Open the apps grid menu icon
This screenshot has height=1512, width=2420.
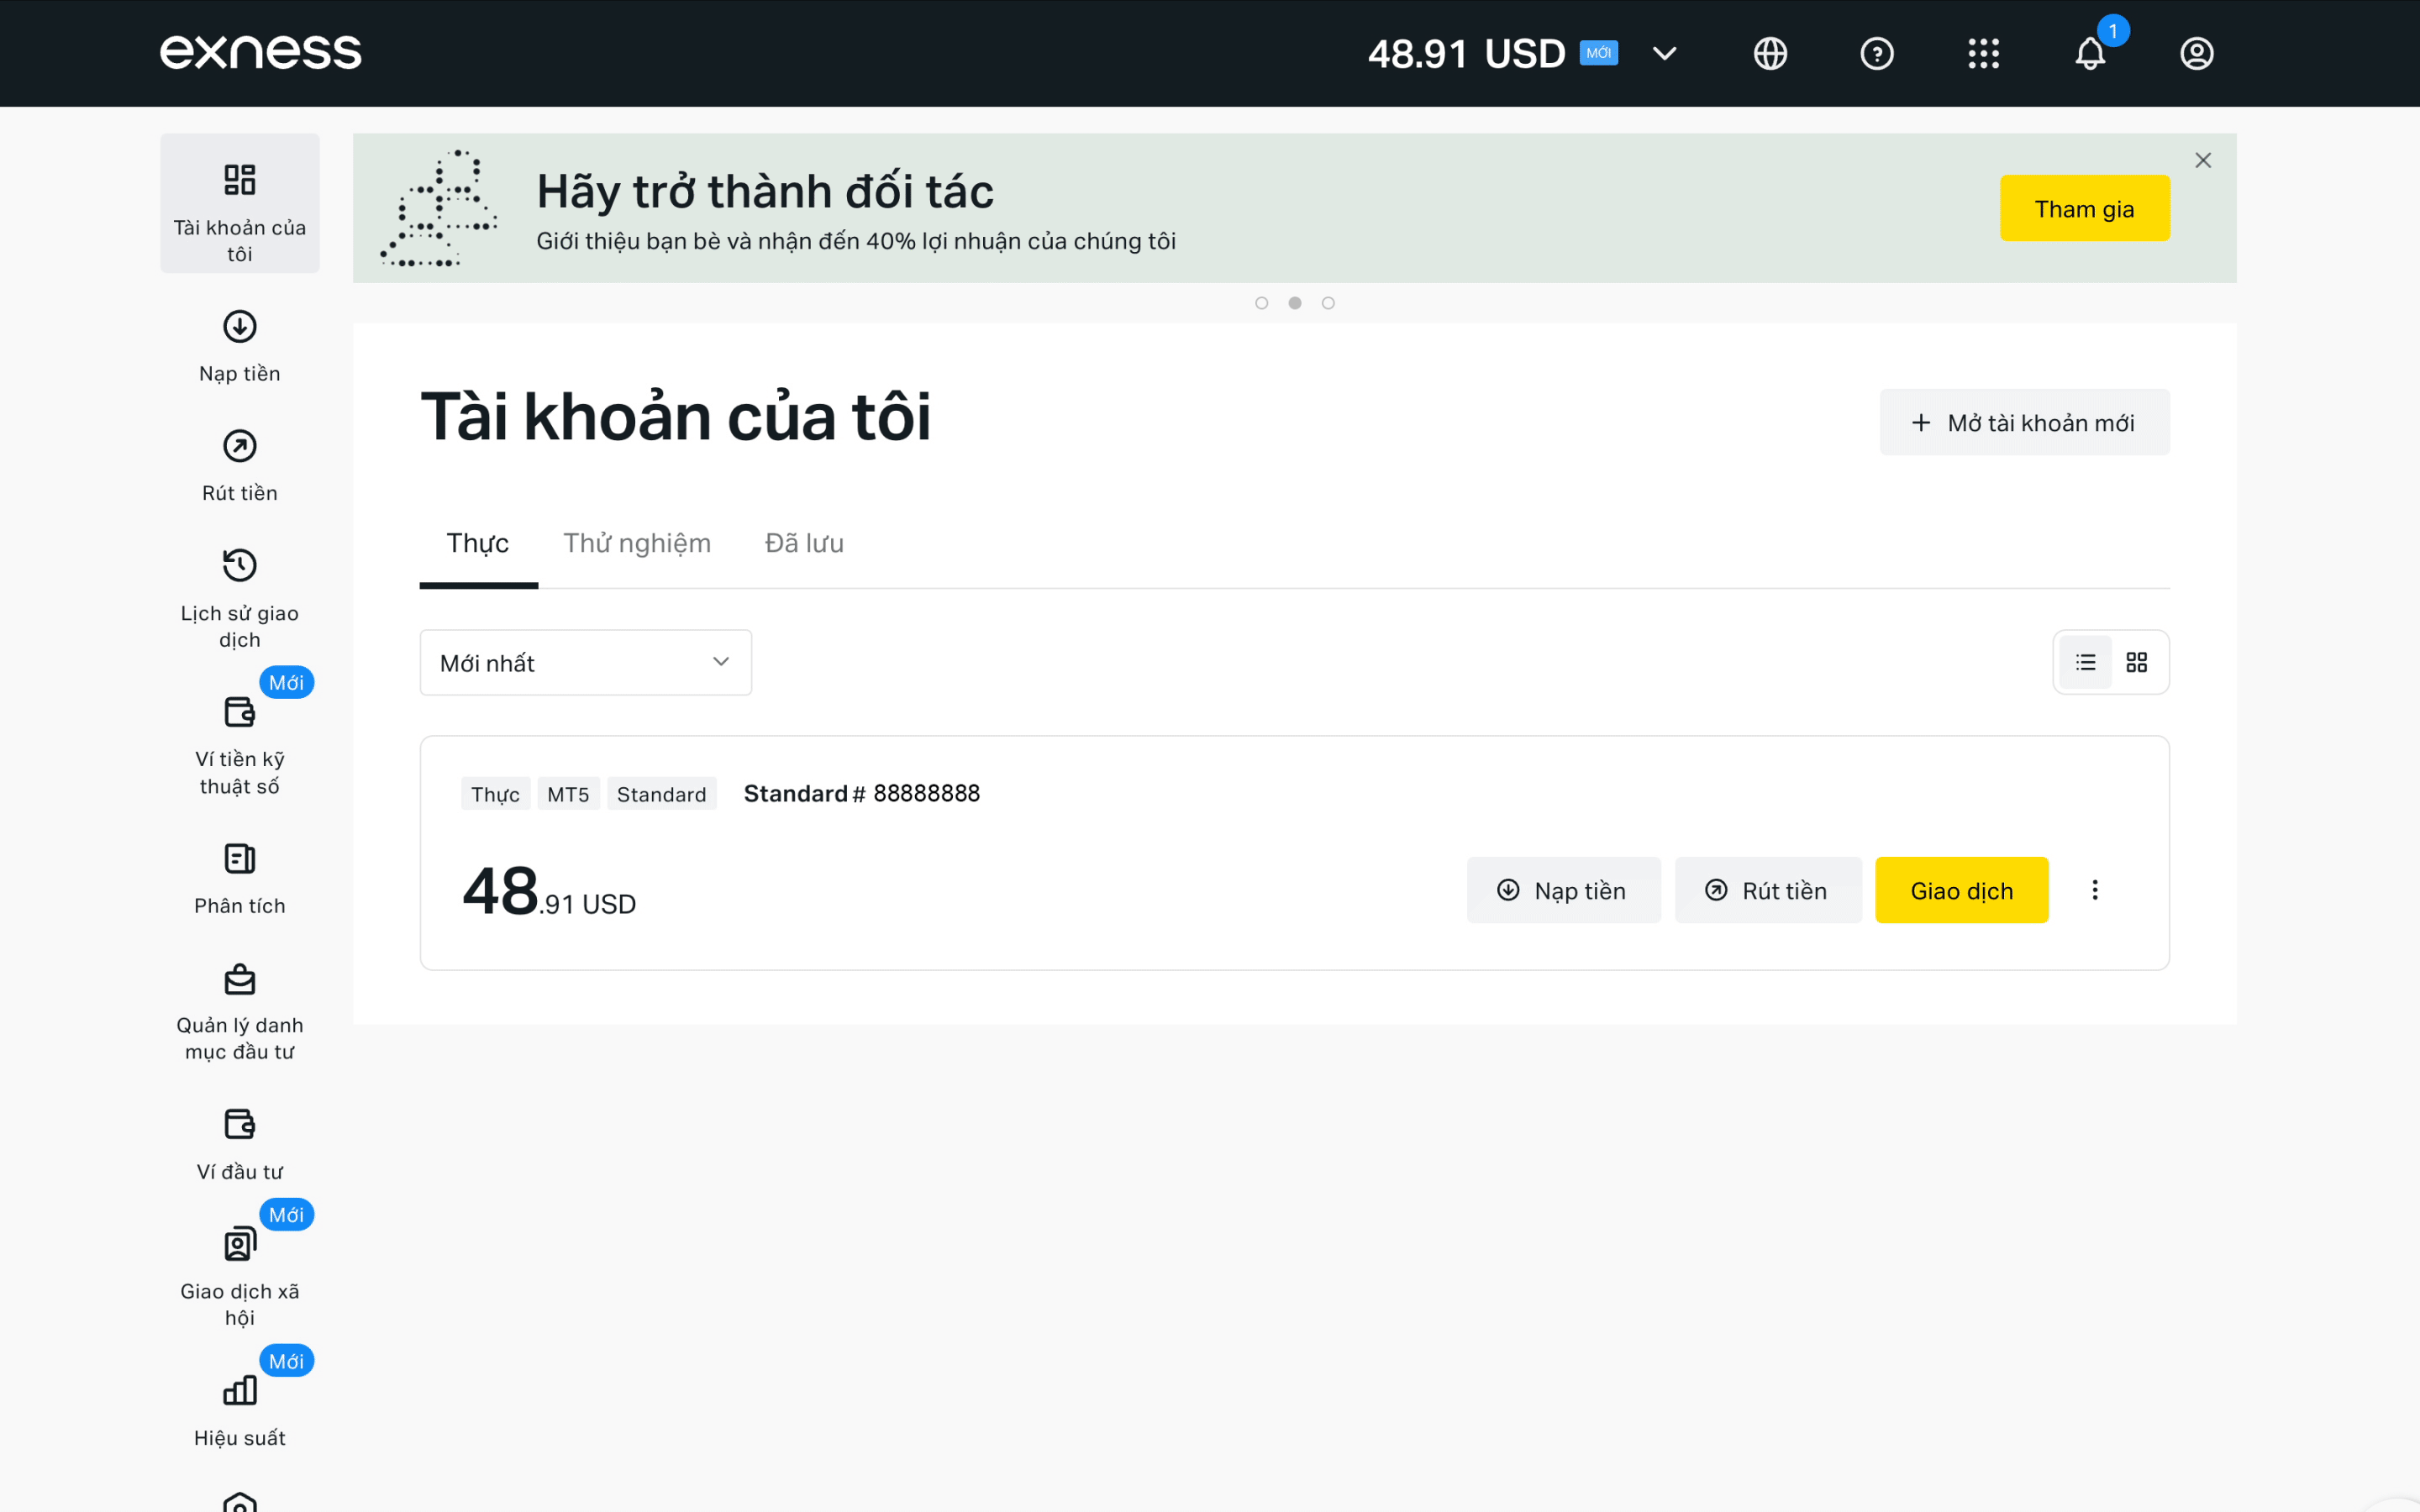[1983, 53]
